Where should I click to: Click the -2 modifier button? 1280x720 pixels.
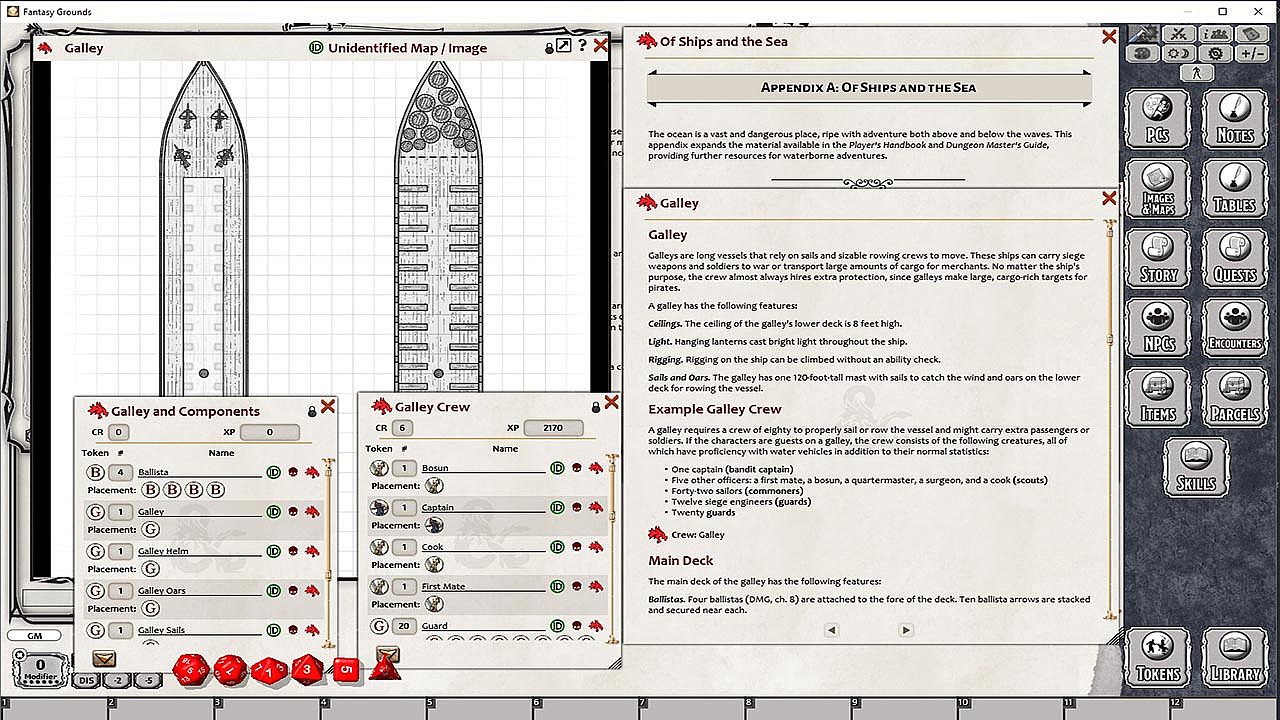(x=117, y=681)
